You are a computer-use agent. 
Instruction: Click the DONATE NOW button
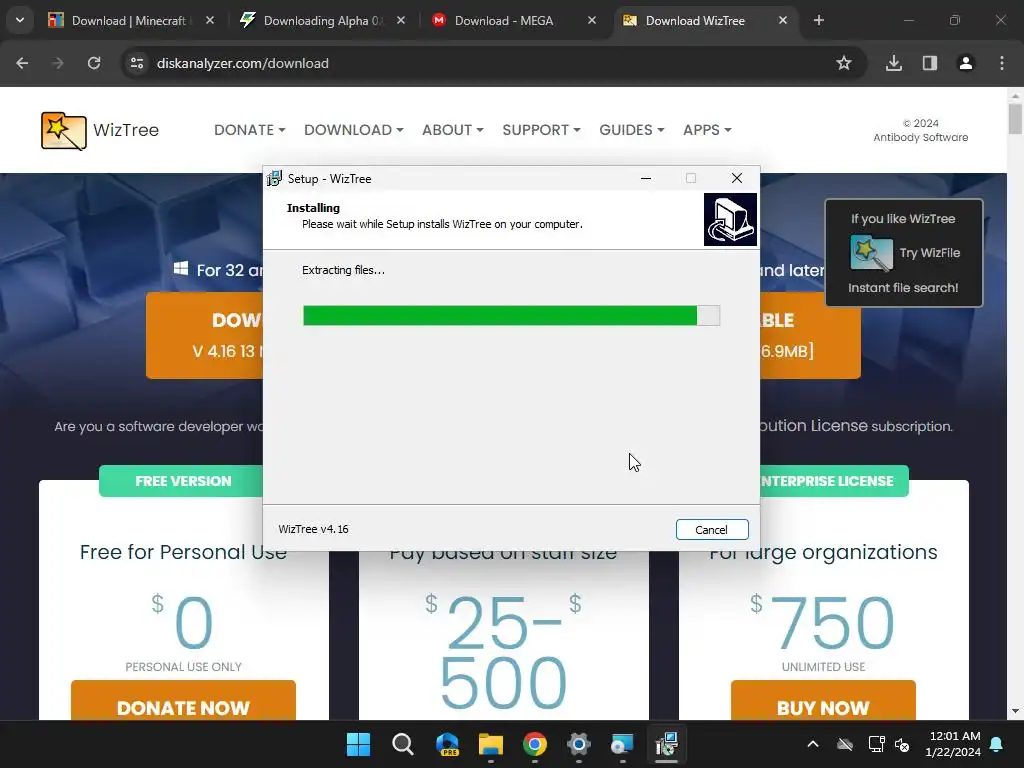point(184,700)
